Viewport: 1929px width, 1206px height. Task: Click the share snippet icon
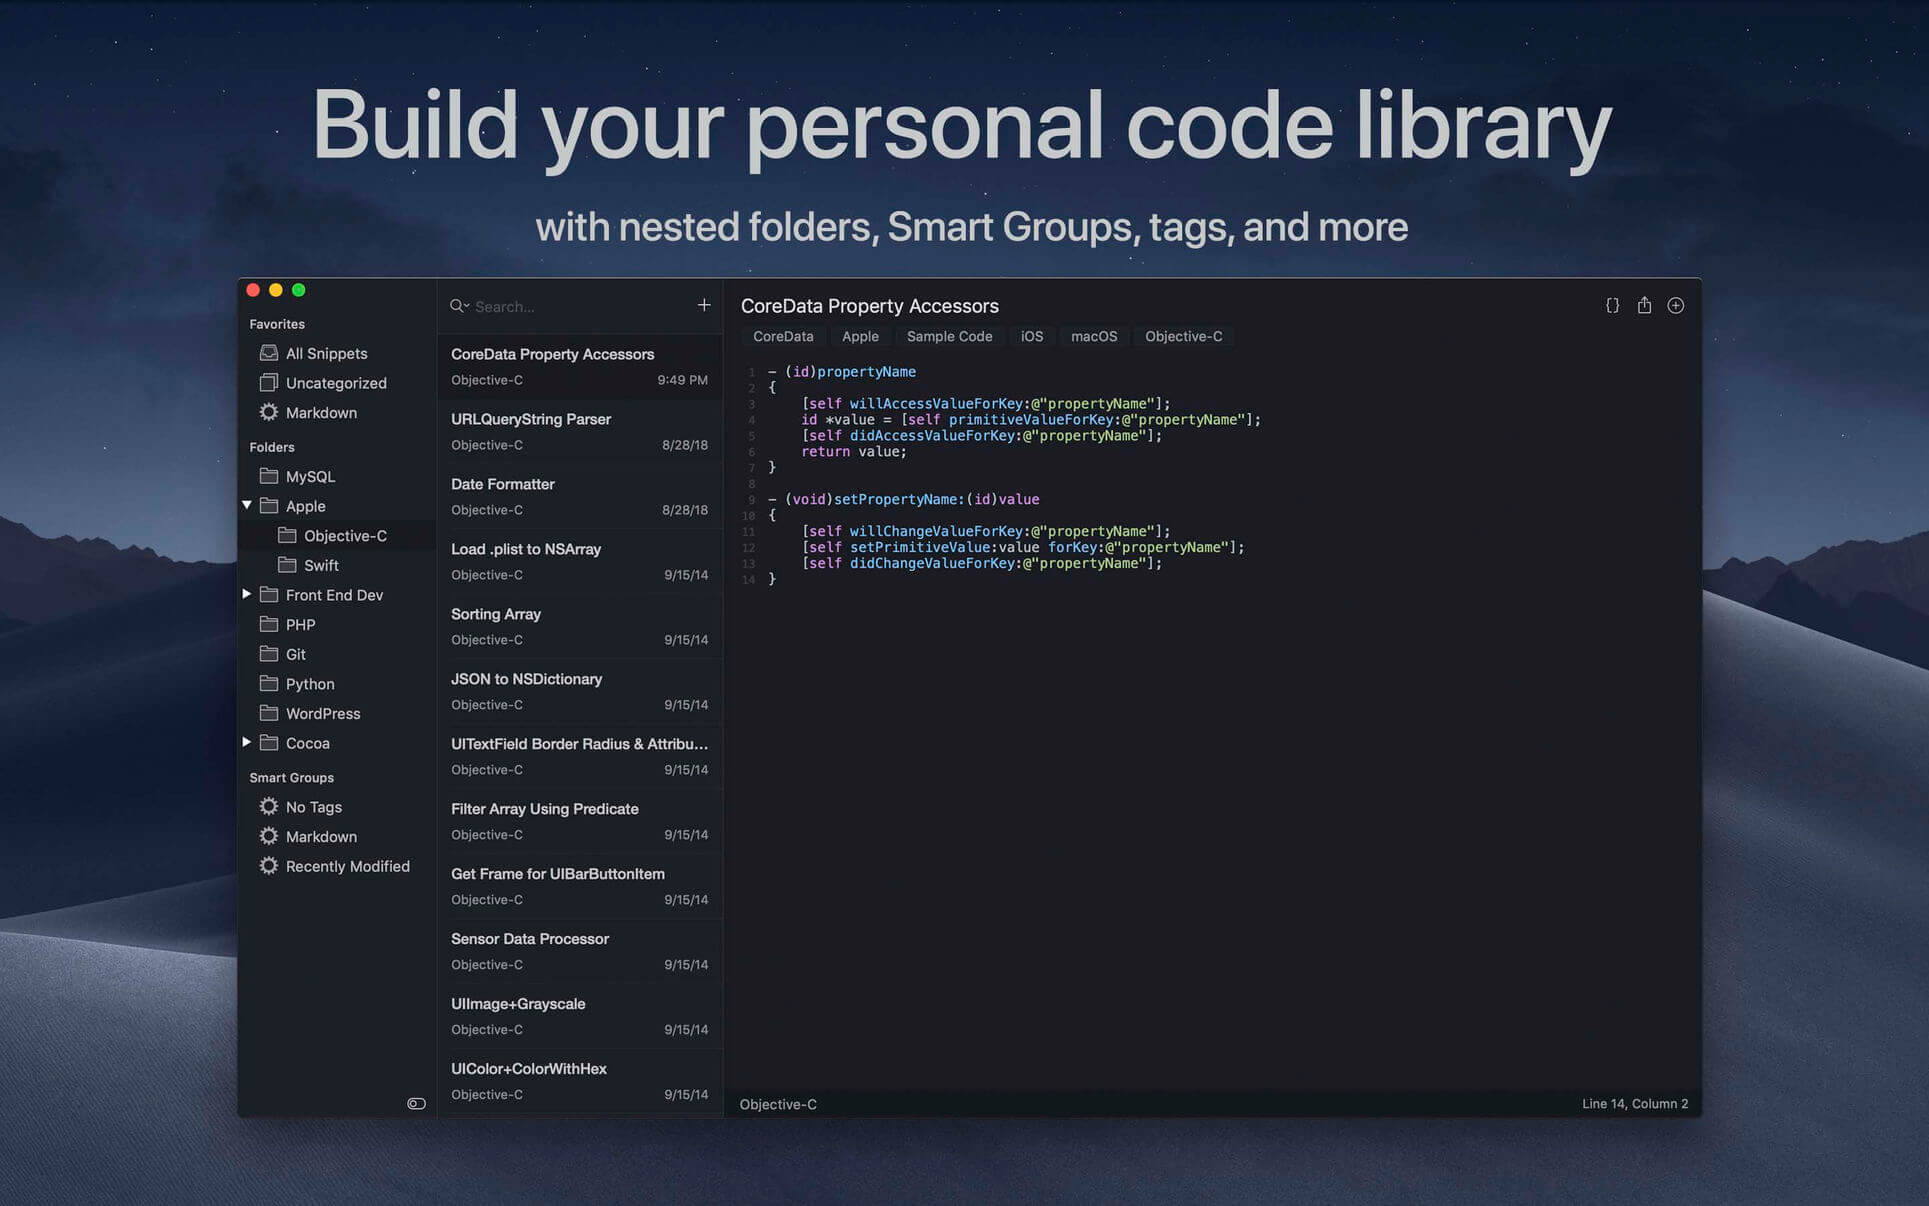(x=1644, y=306)
